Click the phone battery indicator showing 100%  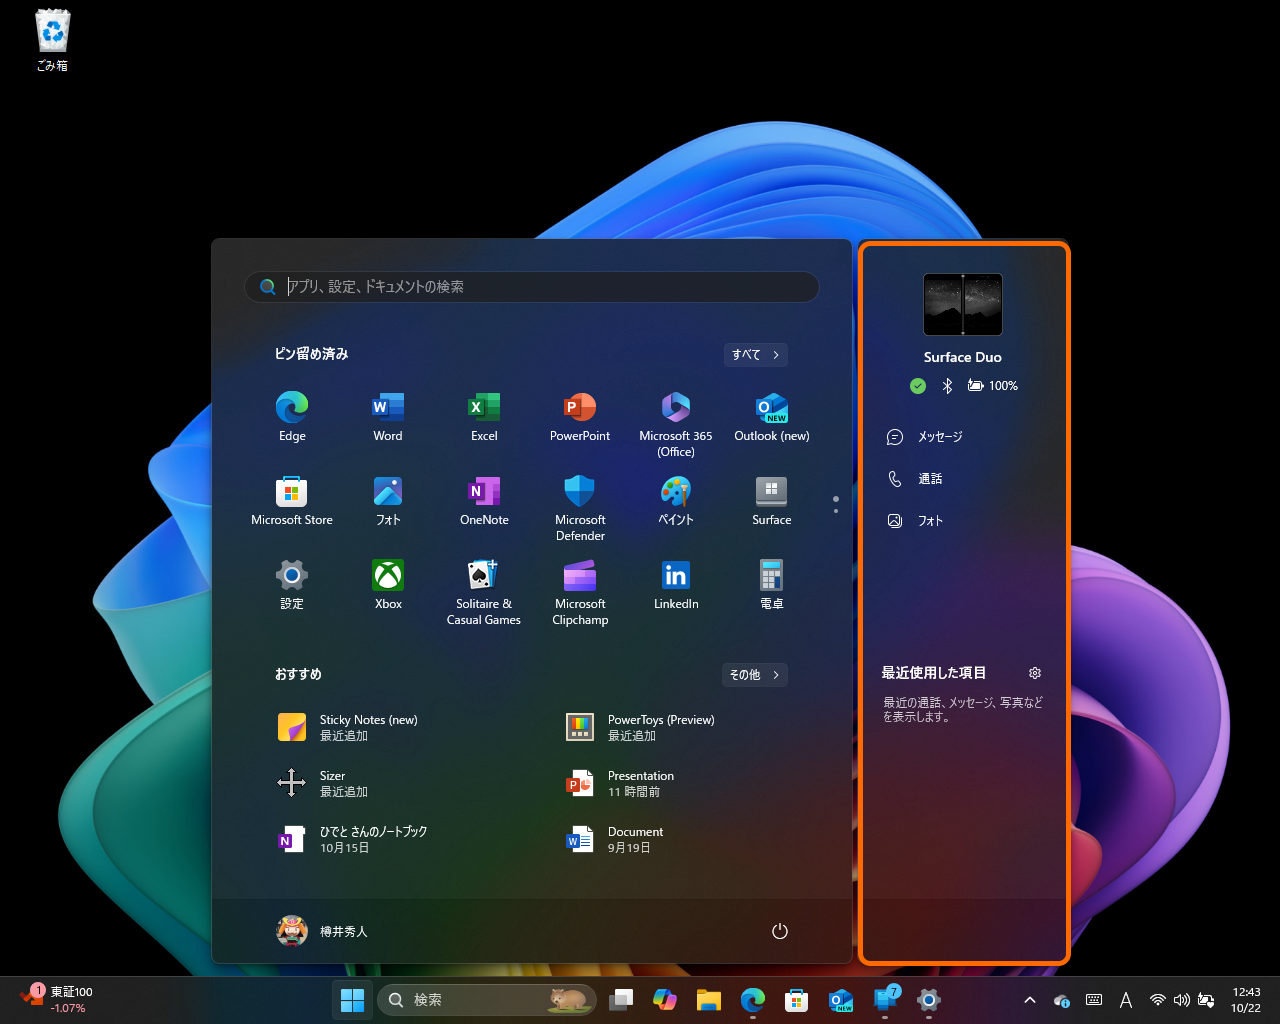tap(993, 385)
